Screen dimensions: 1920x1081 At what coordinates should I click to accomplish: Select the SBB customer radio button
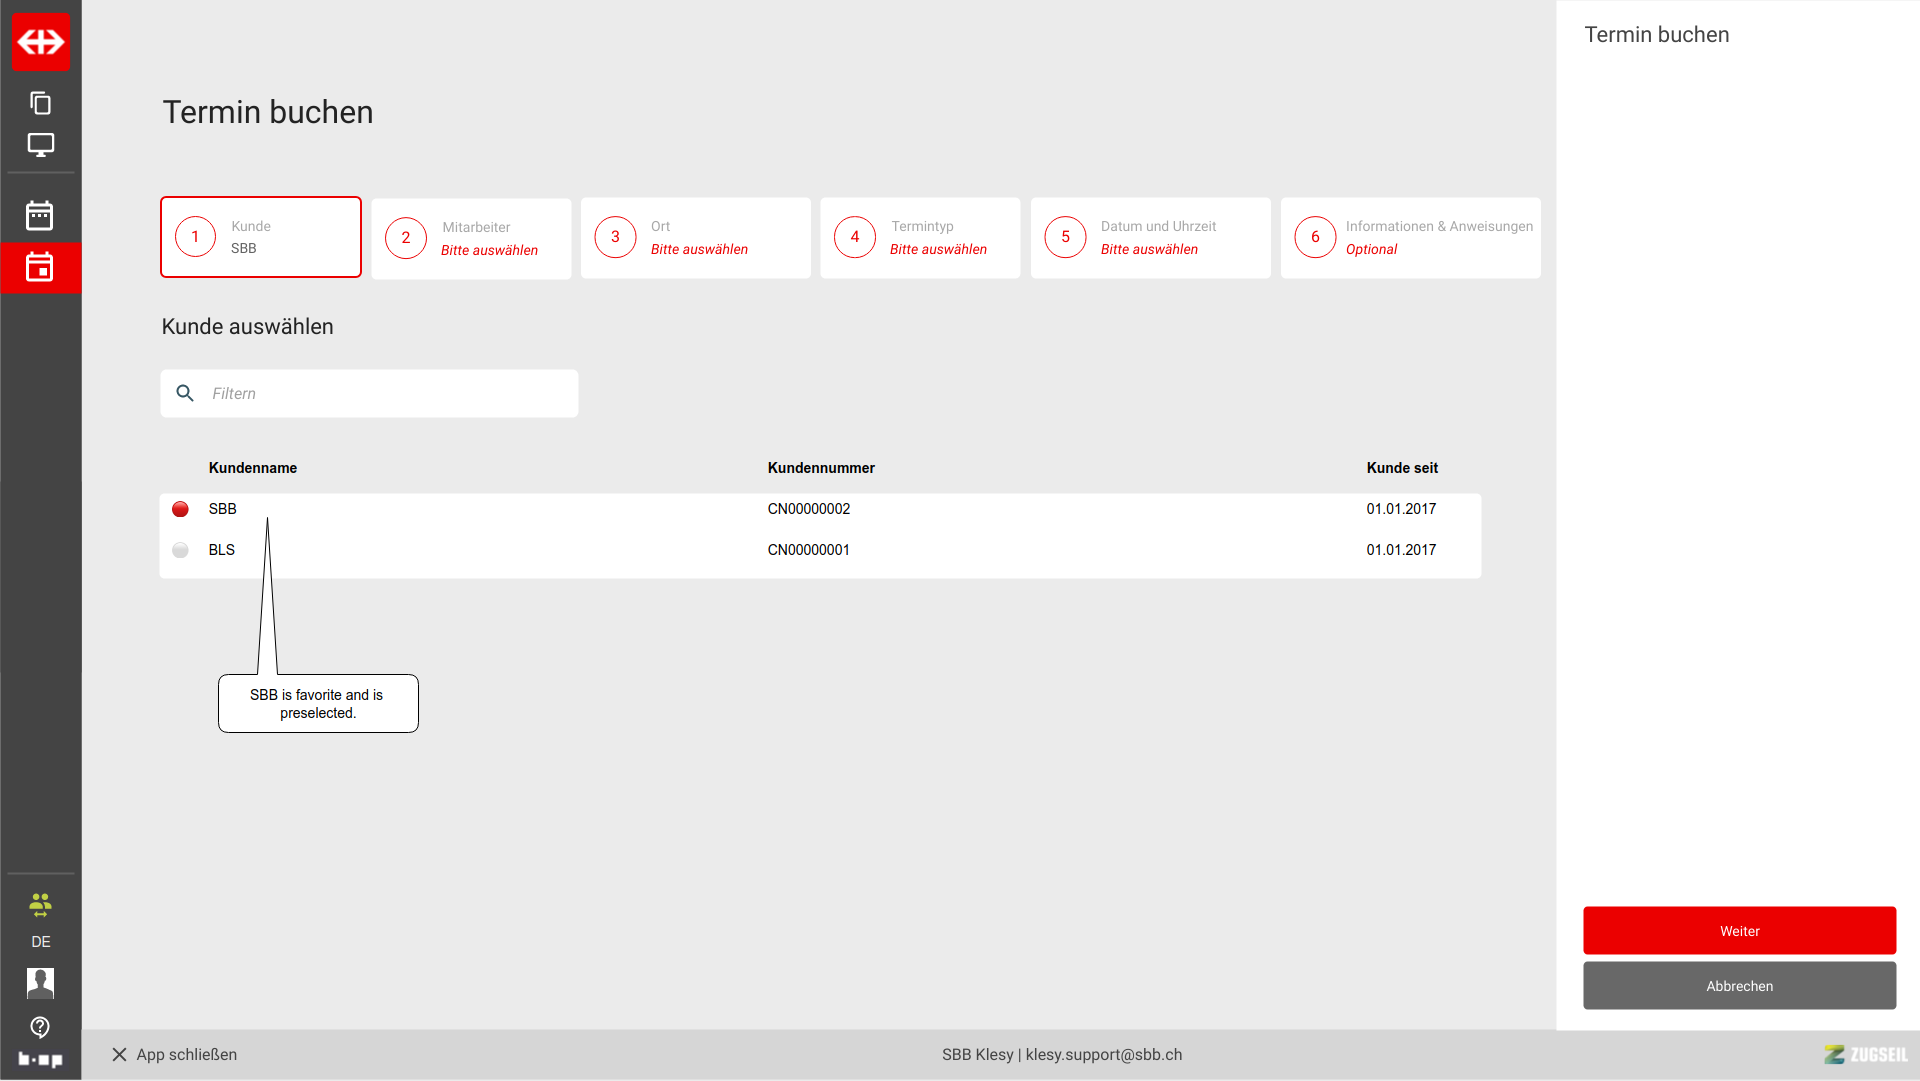[180, 509]
